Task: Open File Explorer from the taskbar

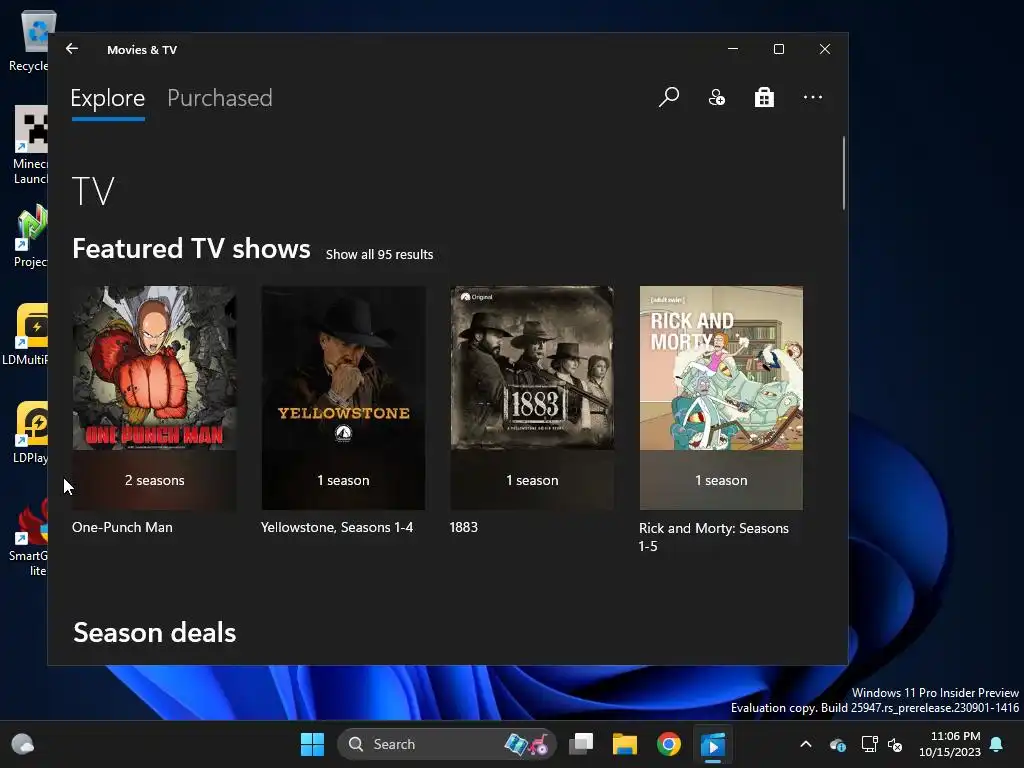Action: coord(625,744)
